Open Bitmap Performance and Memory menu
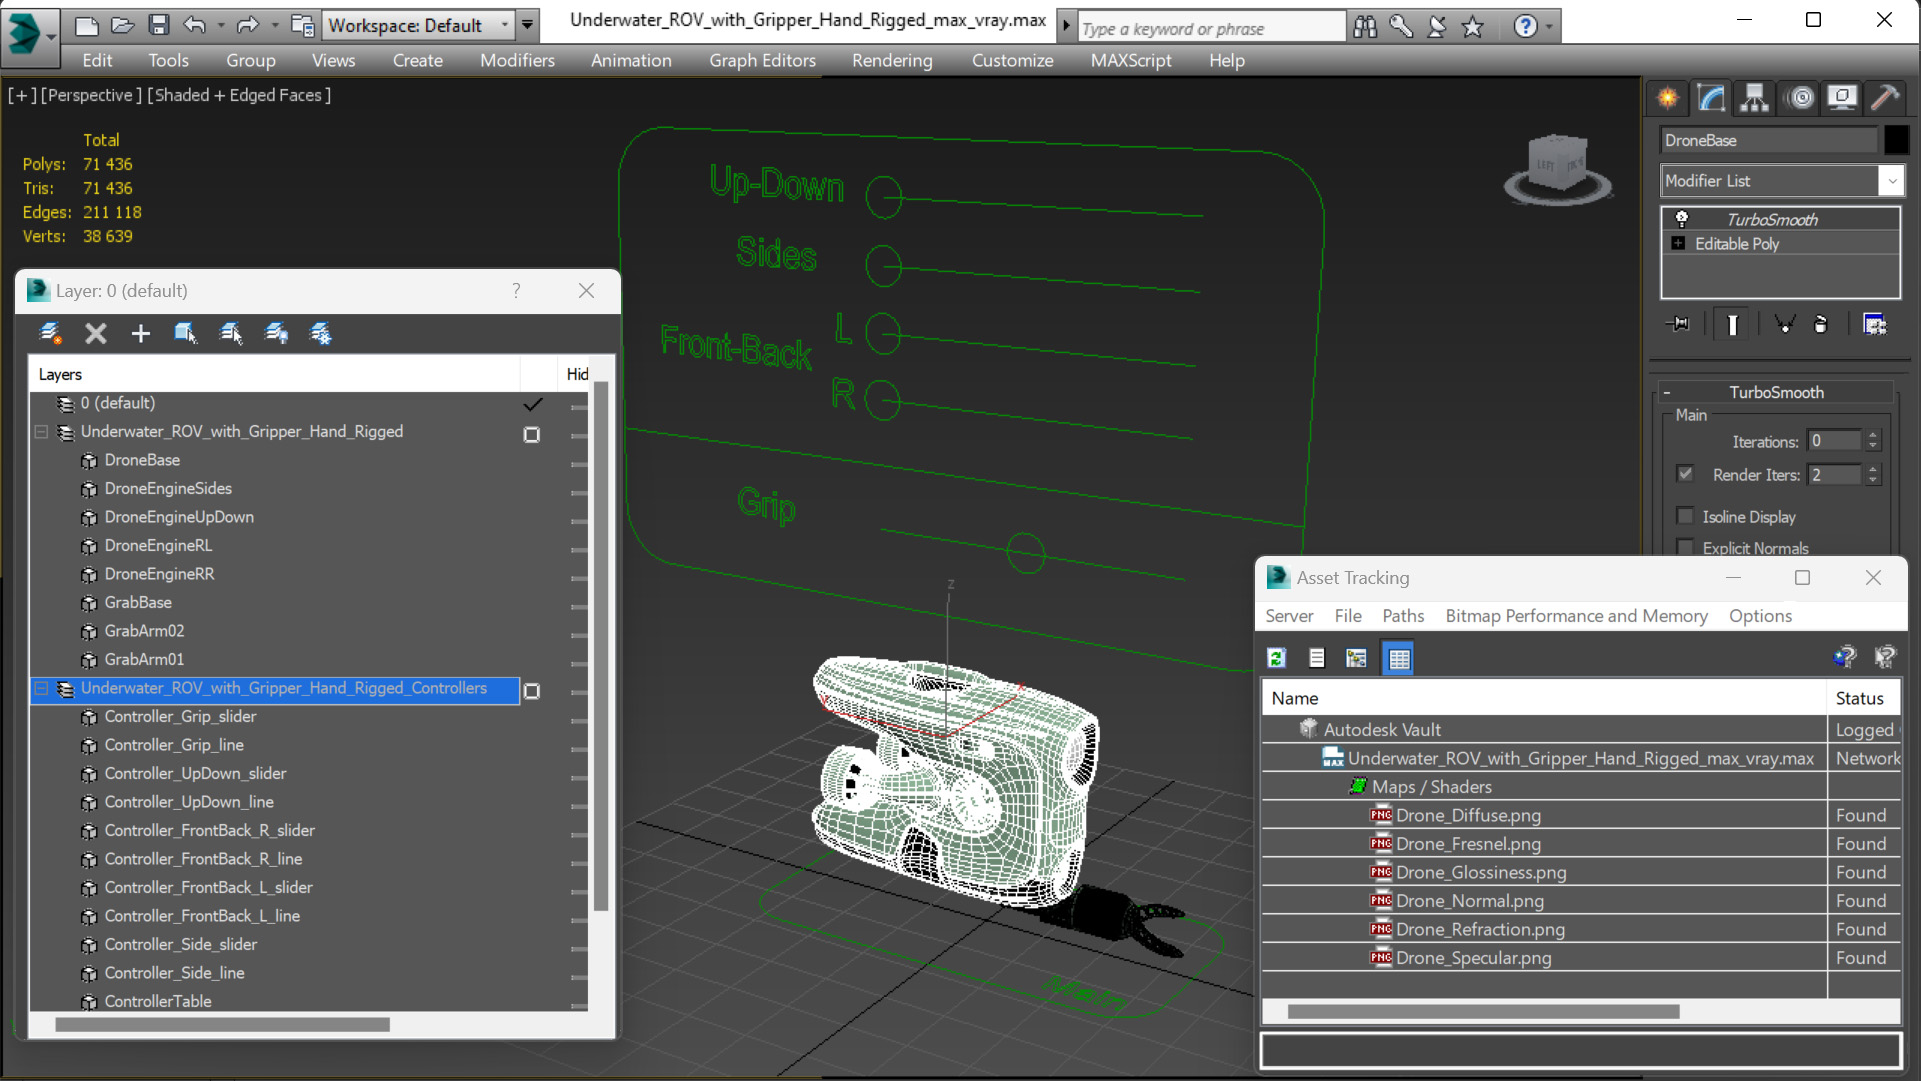The image size is (1921, 1081). [x=1576, y=616]
